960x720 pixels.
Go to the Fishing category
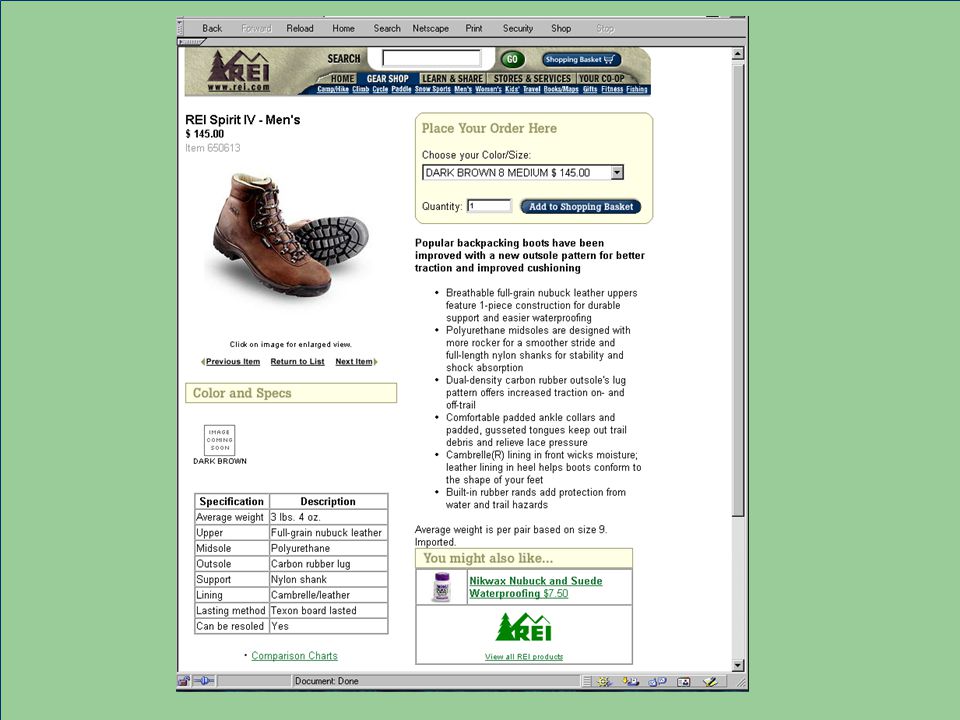pos(637,89)
